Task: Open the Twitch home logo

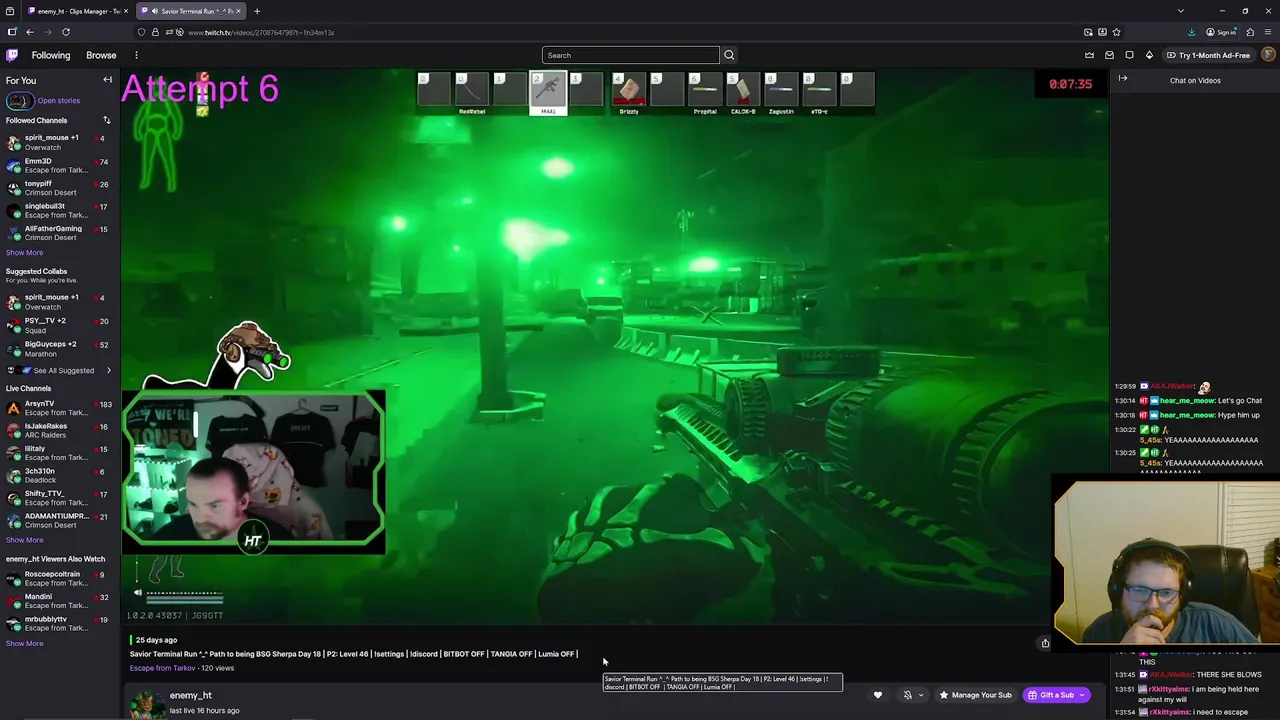Action: pyautogui.click(x=12, y=55)
